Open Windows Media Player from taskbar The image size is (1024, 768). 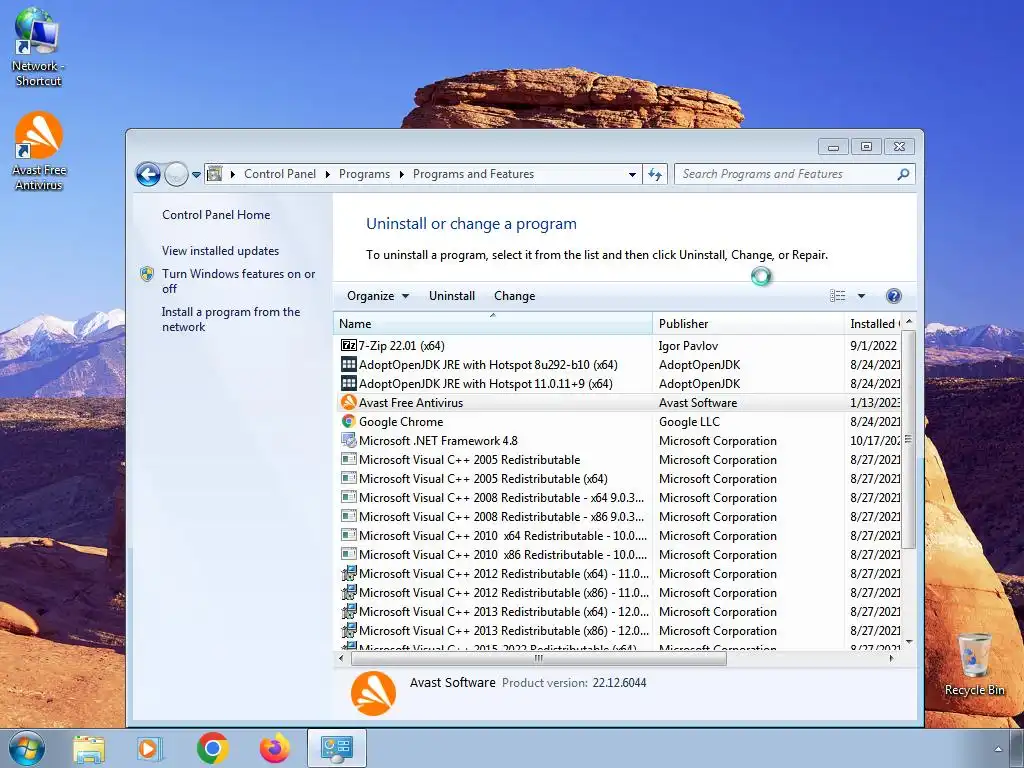click(150, 749)
